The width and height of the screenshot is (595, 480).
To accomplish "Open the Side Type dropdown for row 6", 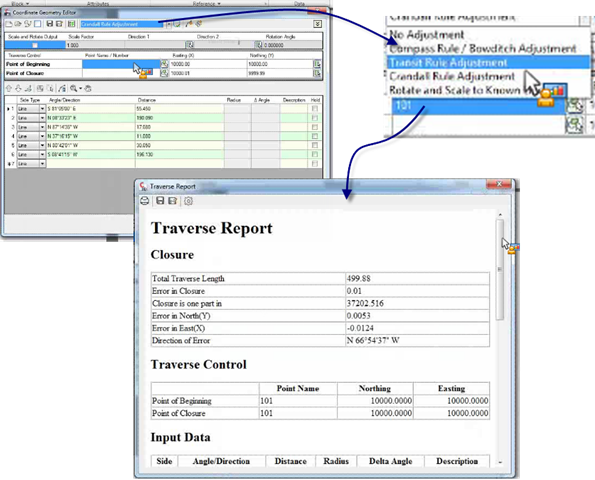I will [x=42, y=154].
